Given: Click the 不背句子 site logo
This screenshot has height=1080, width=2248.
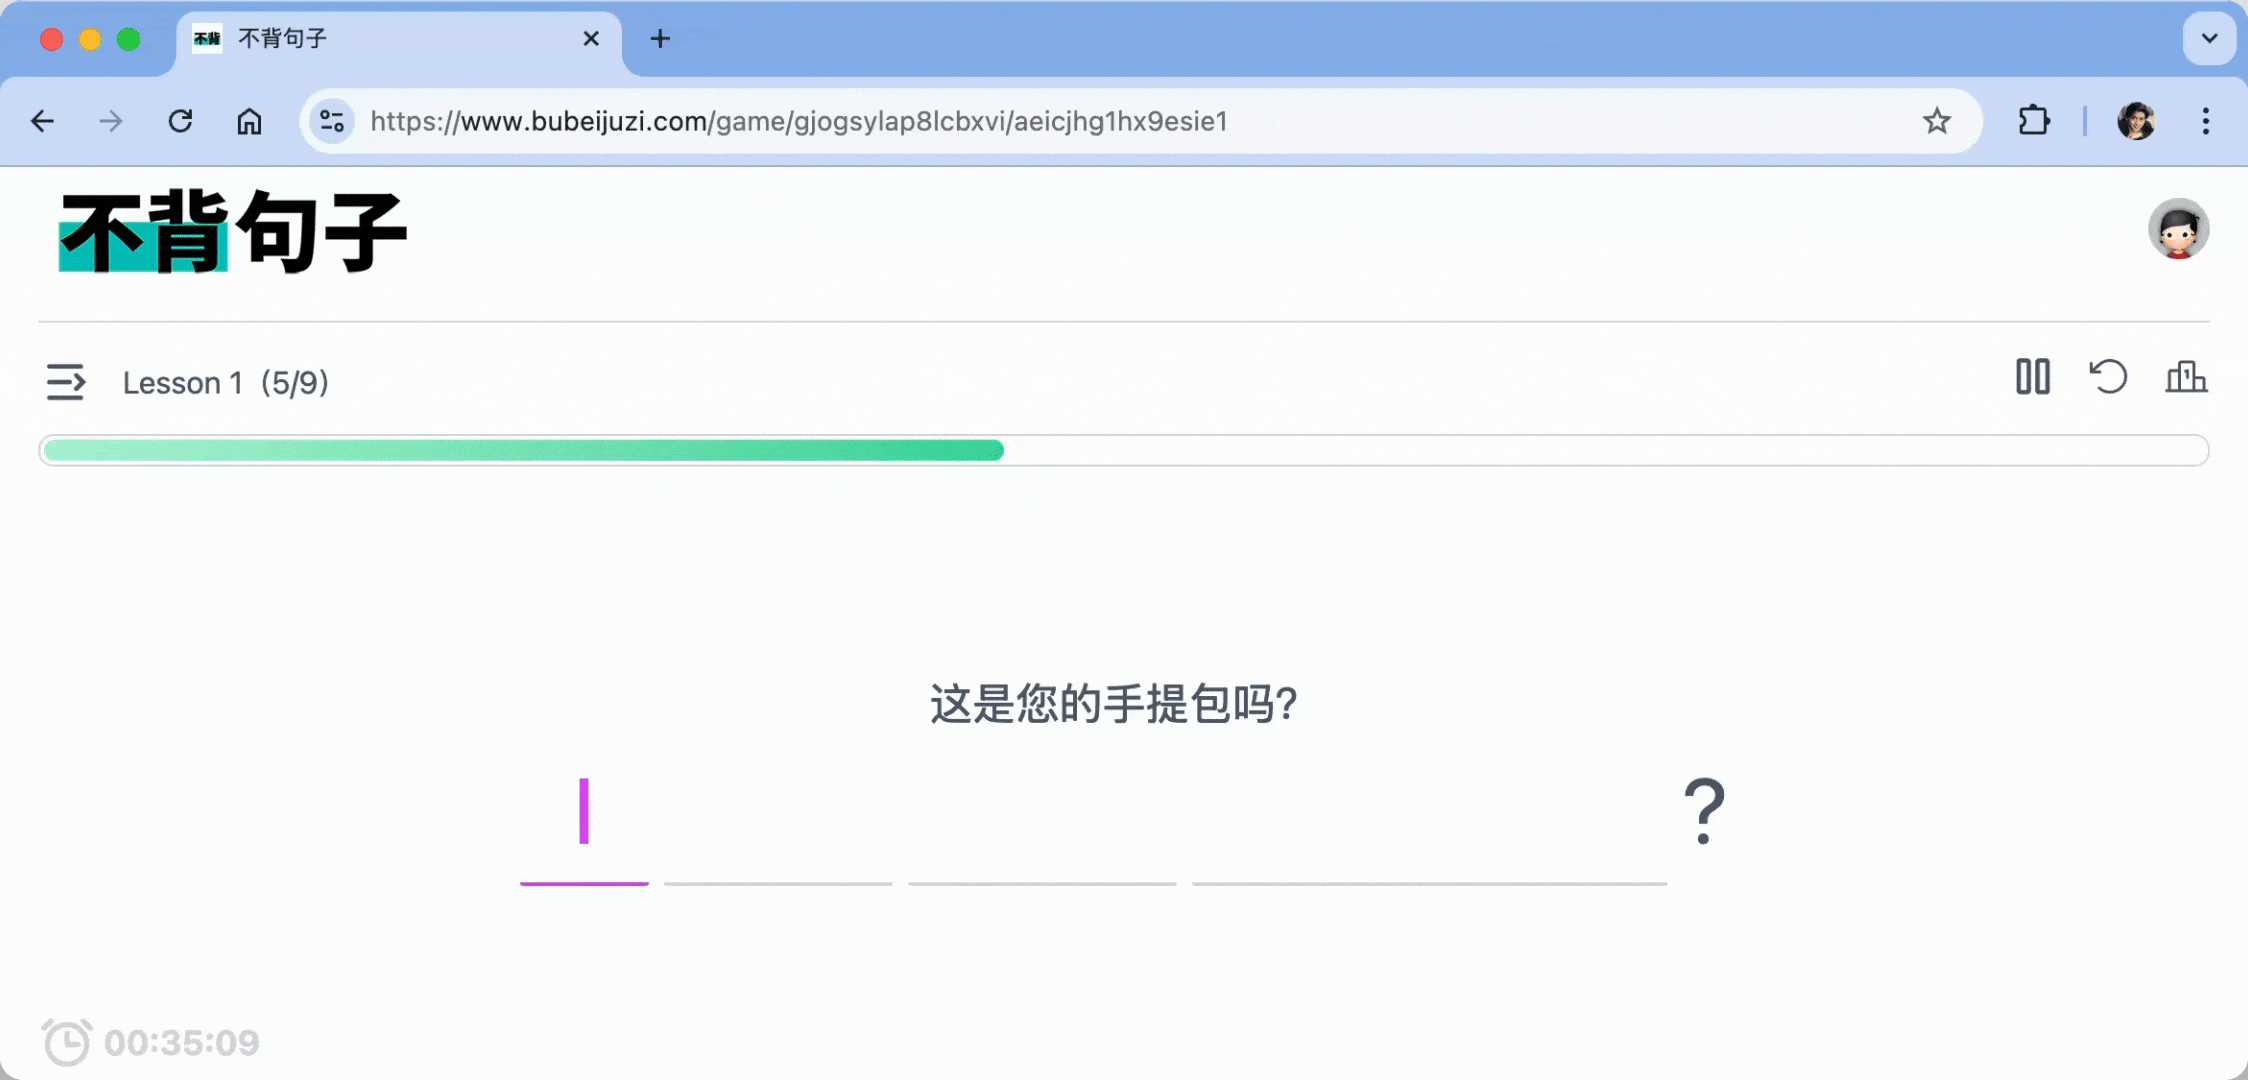Looking at the screenshot, I should [232, 232].
